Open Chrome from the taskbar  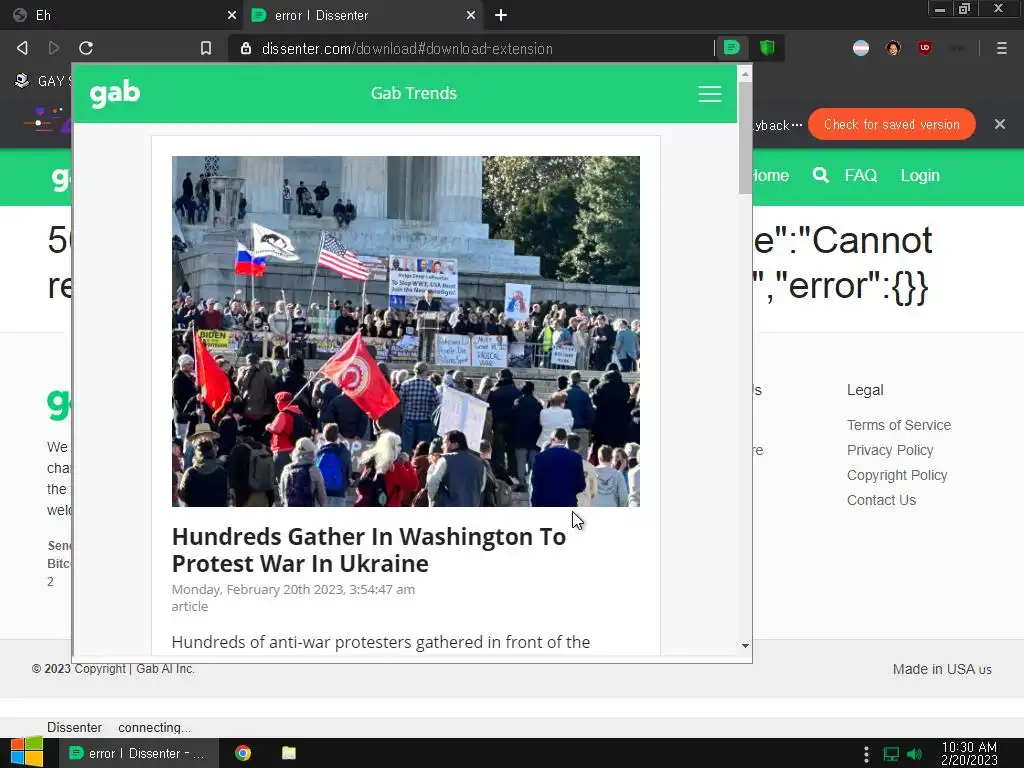tap(243, 753)
